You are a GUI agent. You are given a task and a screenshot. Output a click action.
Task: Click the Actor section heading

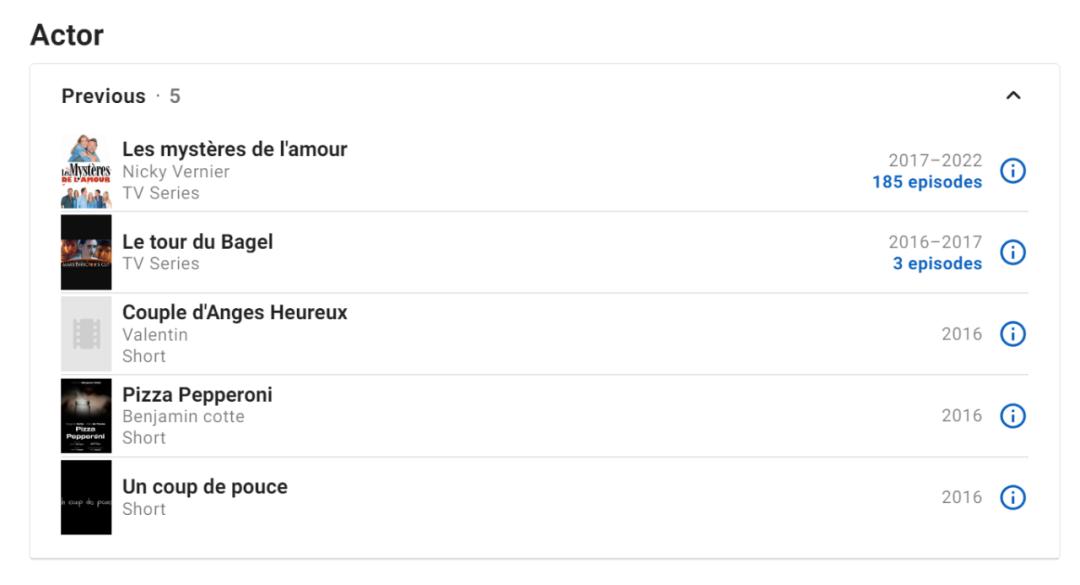pyautogui.click(x=67, y=36)
